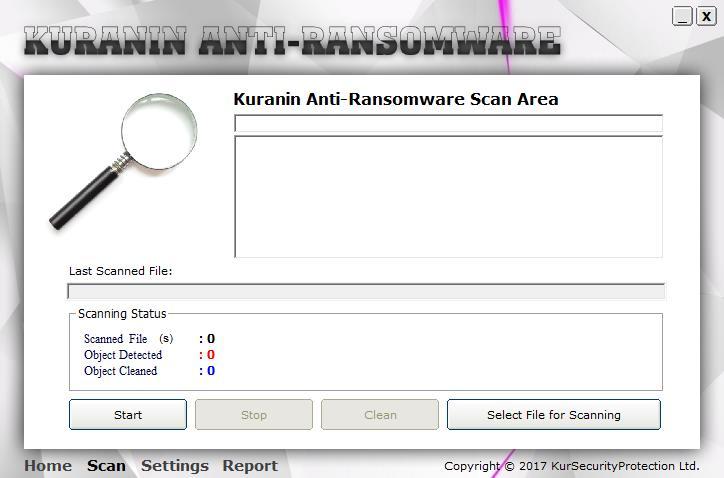Screen dimensions: 724x478
Task: Click the Last Scanned File label
Action: pos(121,271)
